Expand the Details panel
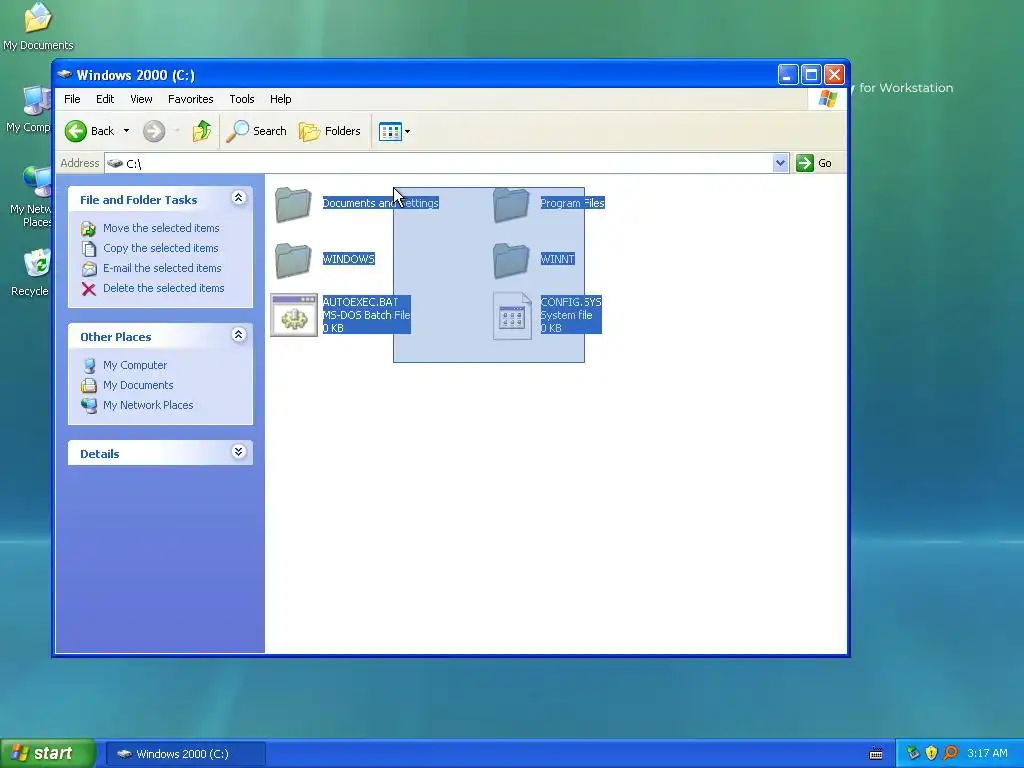 tap(238, 452)
